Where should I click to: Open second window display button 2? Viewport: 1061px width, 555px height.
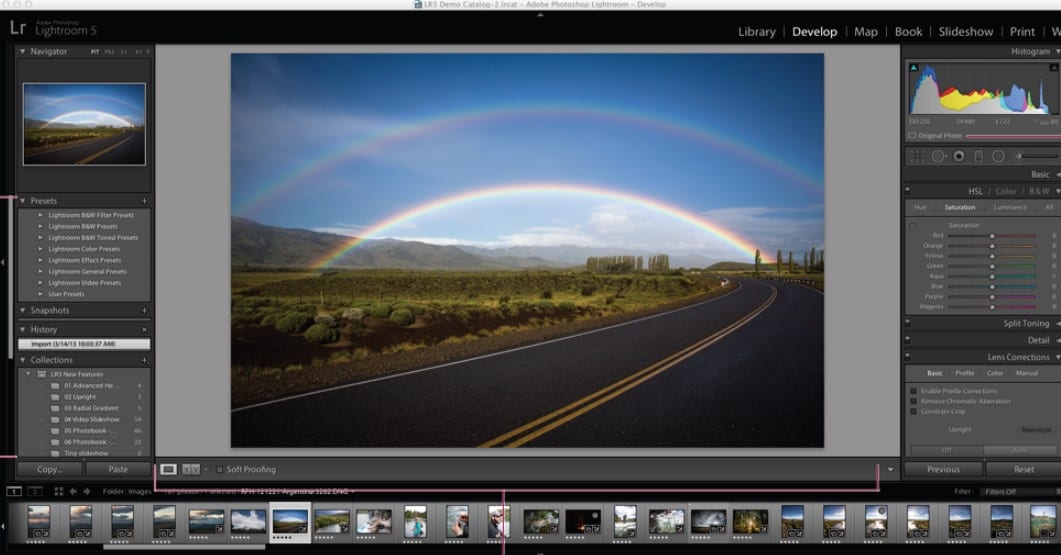click(35, 491)
